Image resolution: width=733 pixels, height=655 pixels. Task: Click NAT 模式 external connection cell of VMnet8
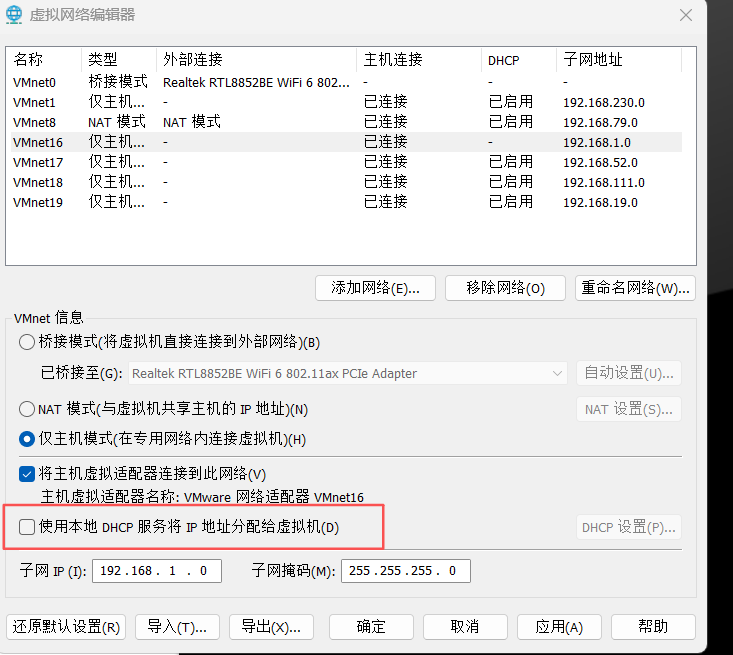[x=192, y=122]
